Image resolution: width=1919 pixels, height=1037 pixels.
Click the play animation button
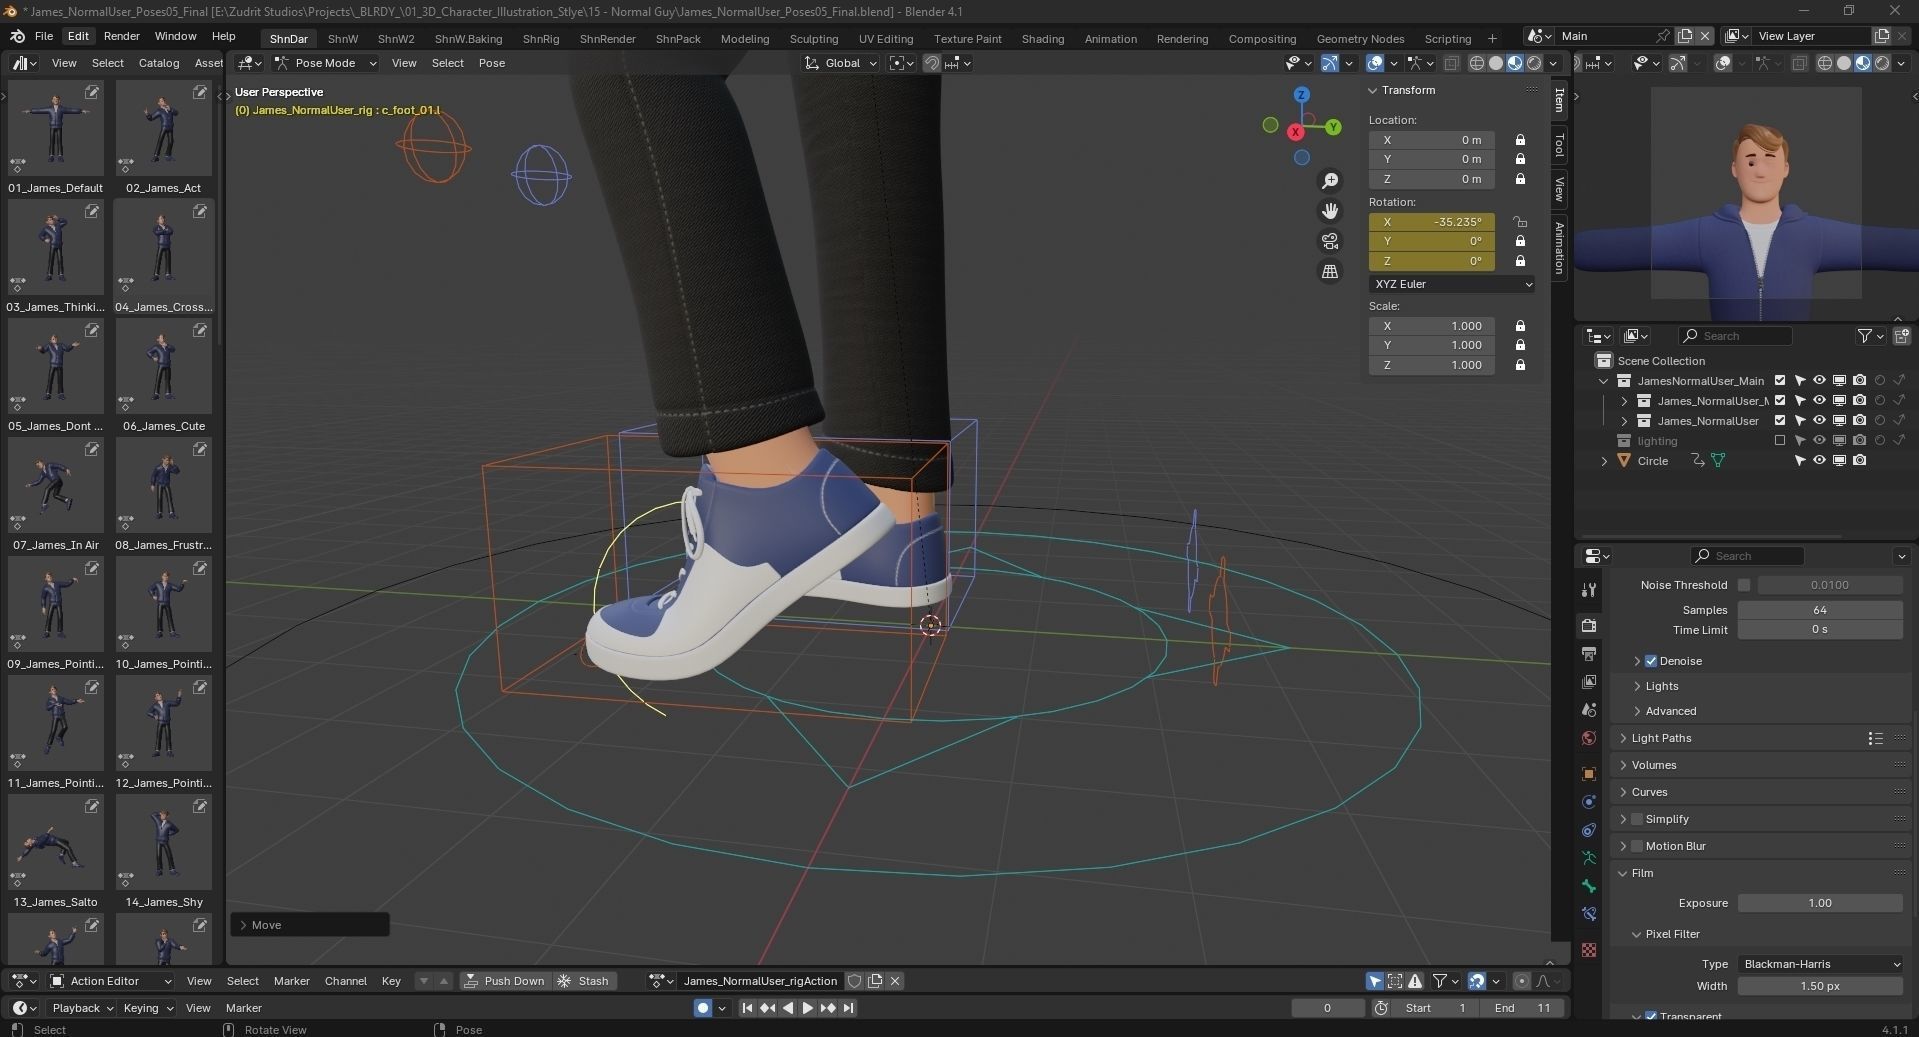808,1008
